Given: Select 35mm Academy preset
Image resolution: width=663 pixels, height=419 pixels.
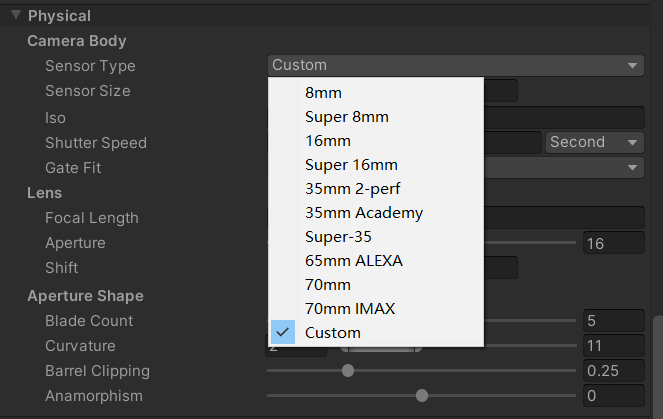Looking at the screenshot, I should 364,212.
